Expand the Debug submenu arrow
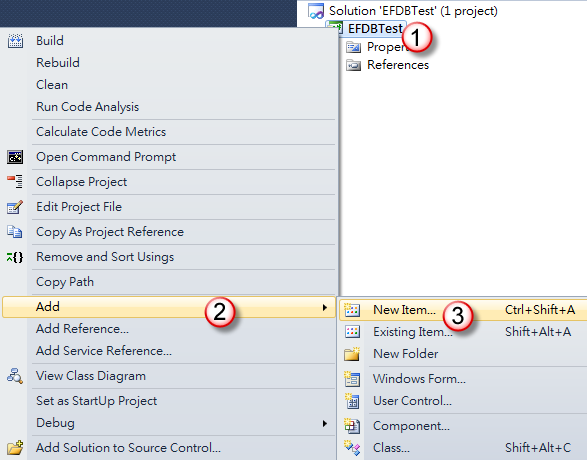 coord(325,424)
